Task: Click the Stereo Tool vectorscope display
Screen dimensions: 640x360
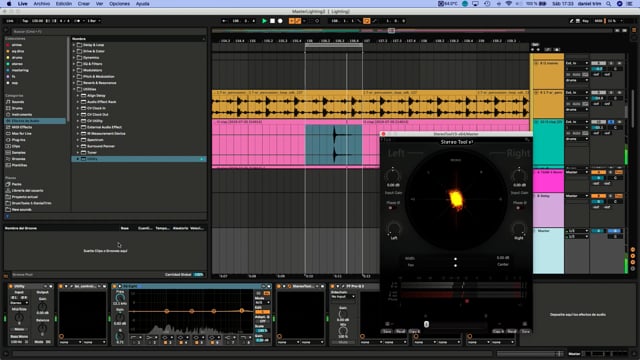Action: [x=456, y=199]
